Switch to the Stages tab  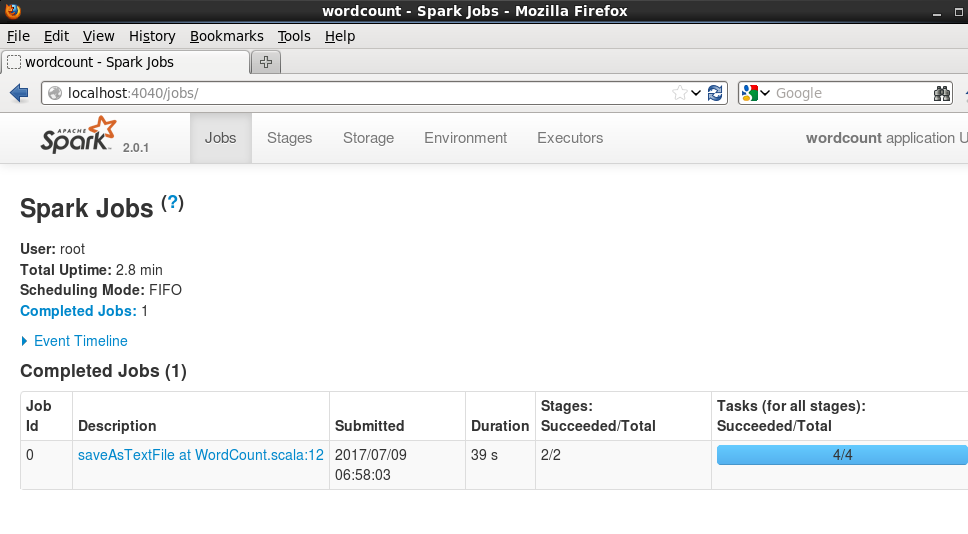pyautogui.click(x=290, y=138)
